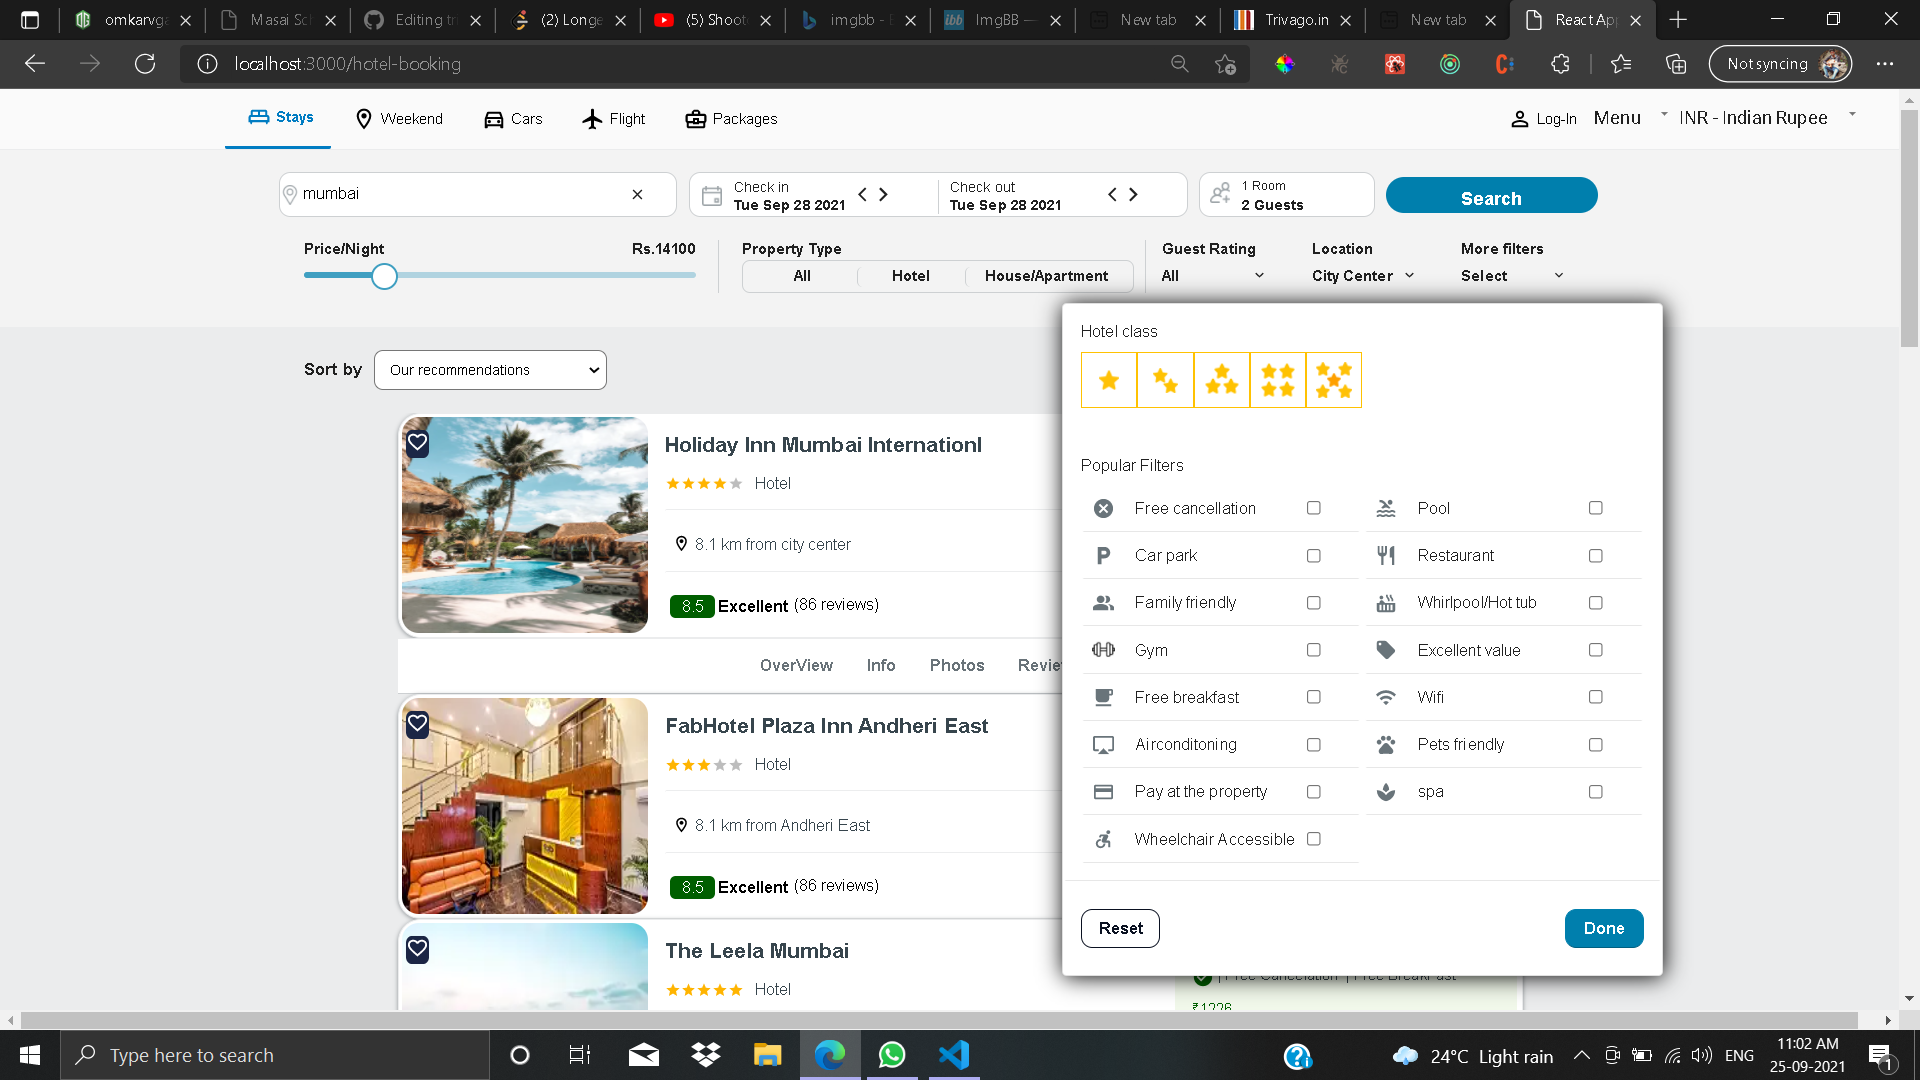Advance check-in date with next arrow
The height and width of the screenshot is (1080, 1920).
[x=883, y=194]
